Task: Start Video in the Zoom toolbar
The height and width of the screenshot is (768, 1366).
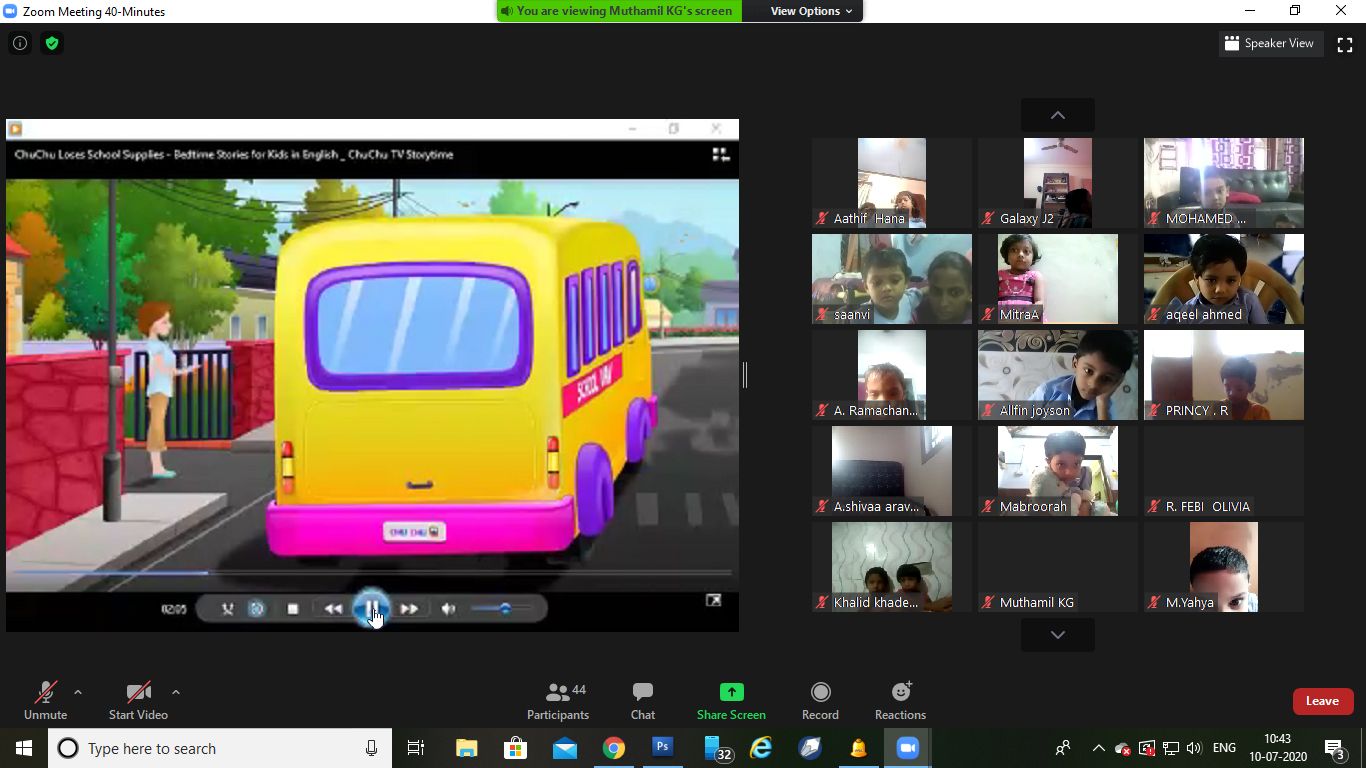Action: (138, 700)
